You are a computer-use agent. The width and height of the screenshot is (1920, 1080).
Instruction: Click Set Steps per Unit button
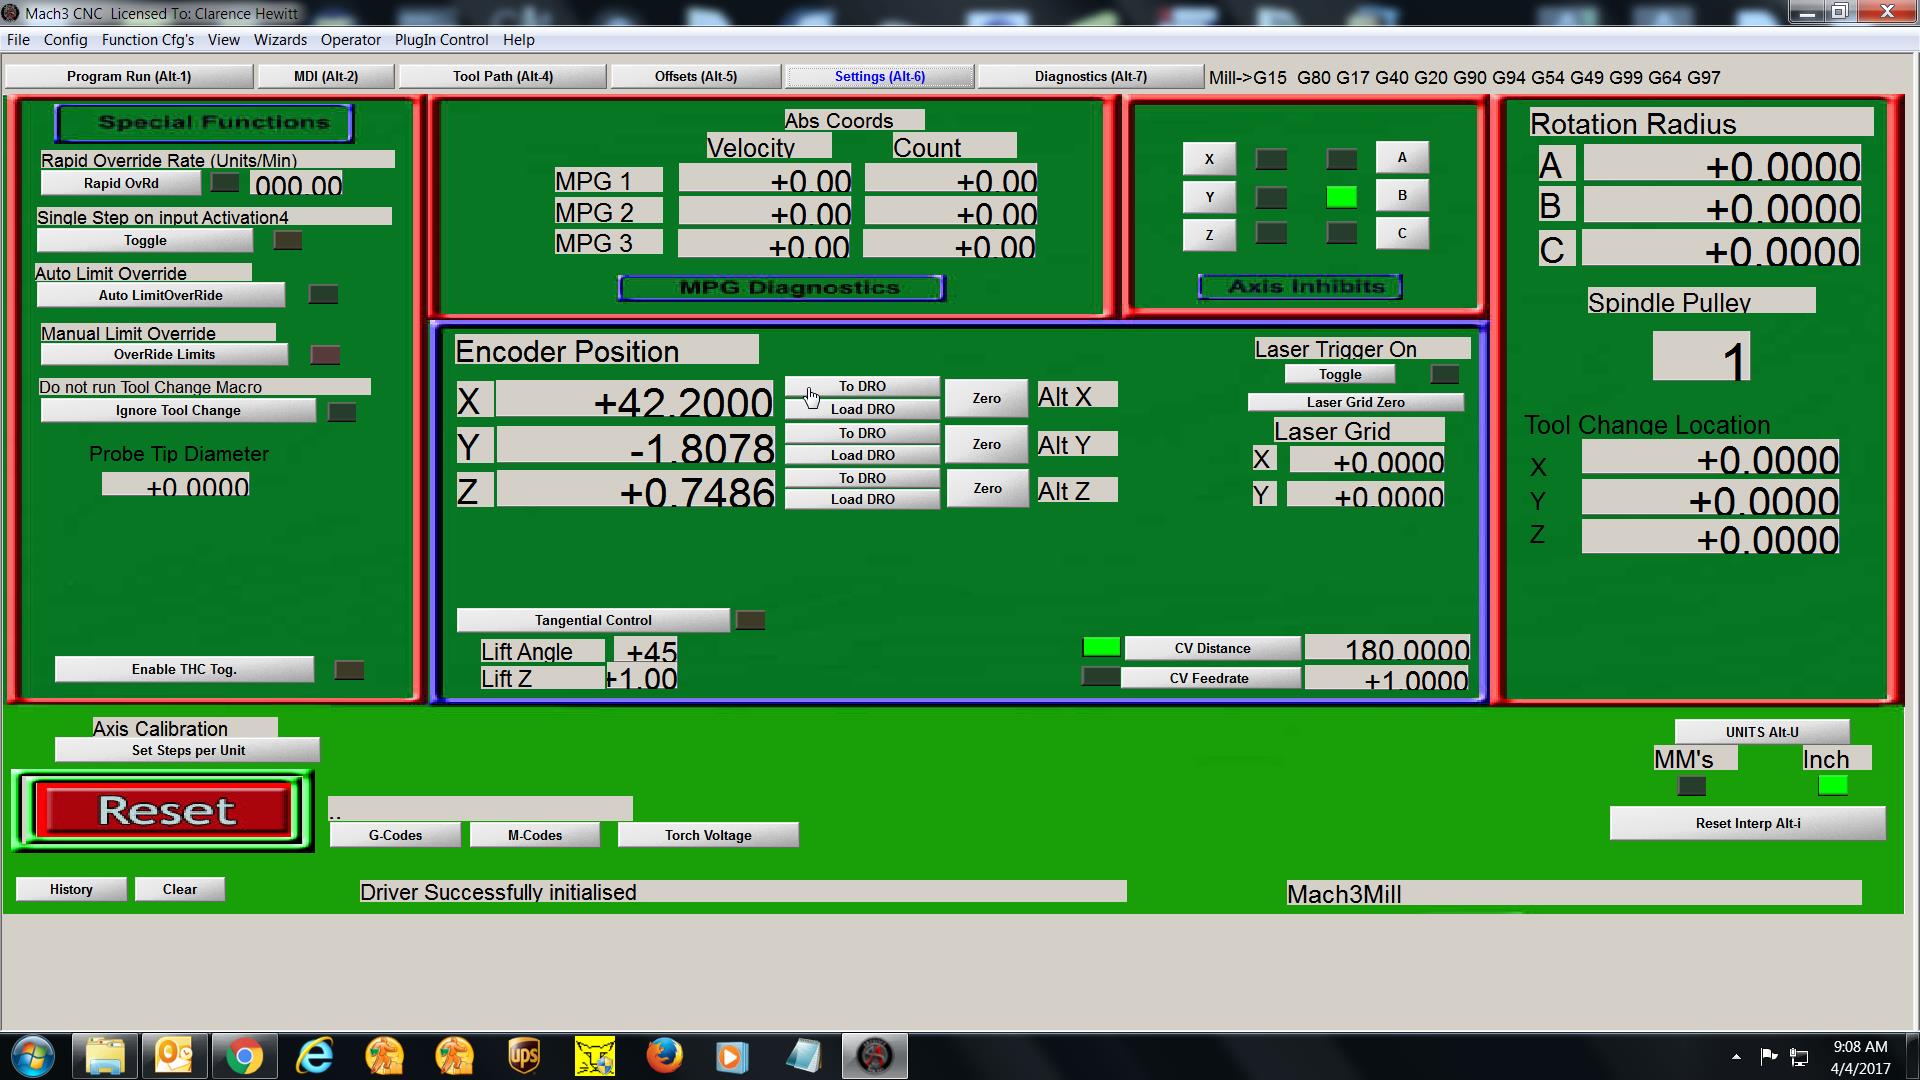(188, 750)
